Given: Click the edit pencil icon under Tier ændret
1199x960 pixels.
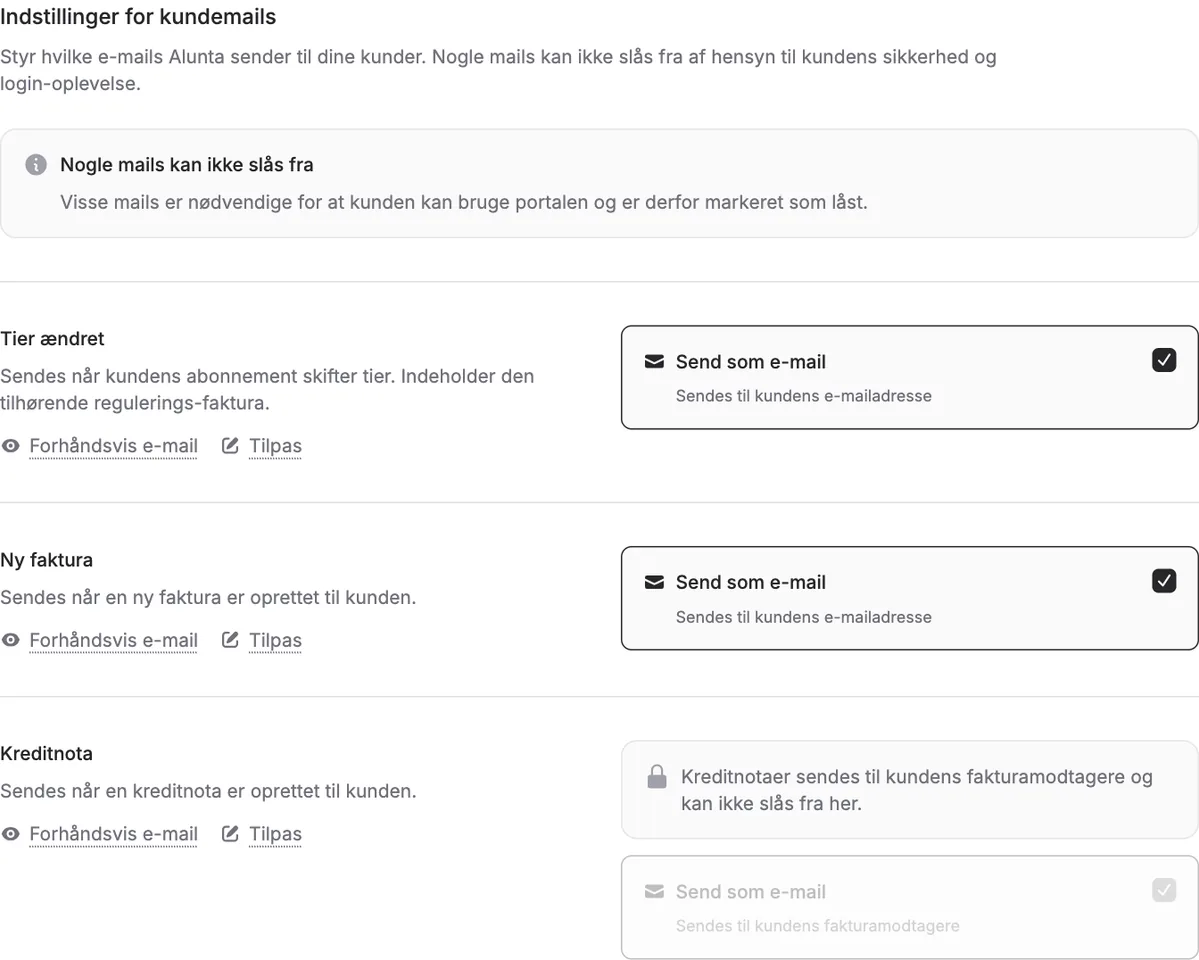Looking at the screenshot, I should click(230, 445).
